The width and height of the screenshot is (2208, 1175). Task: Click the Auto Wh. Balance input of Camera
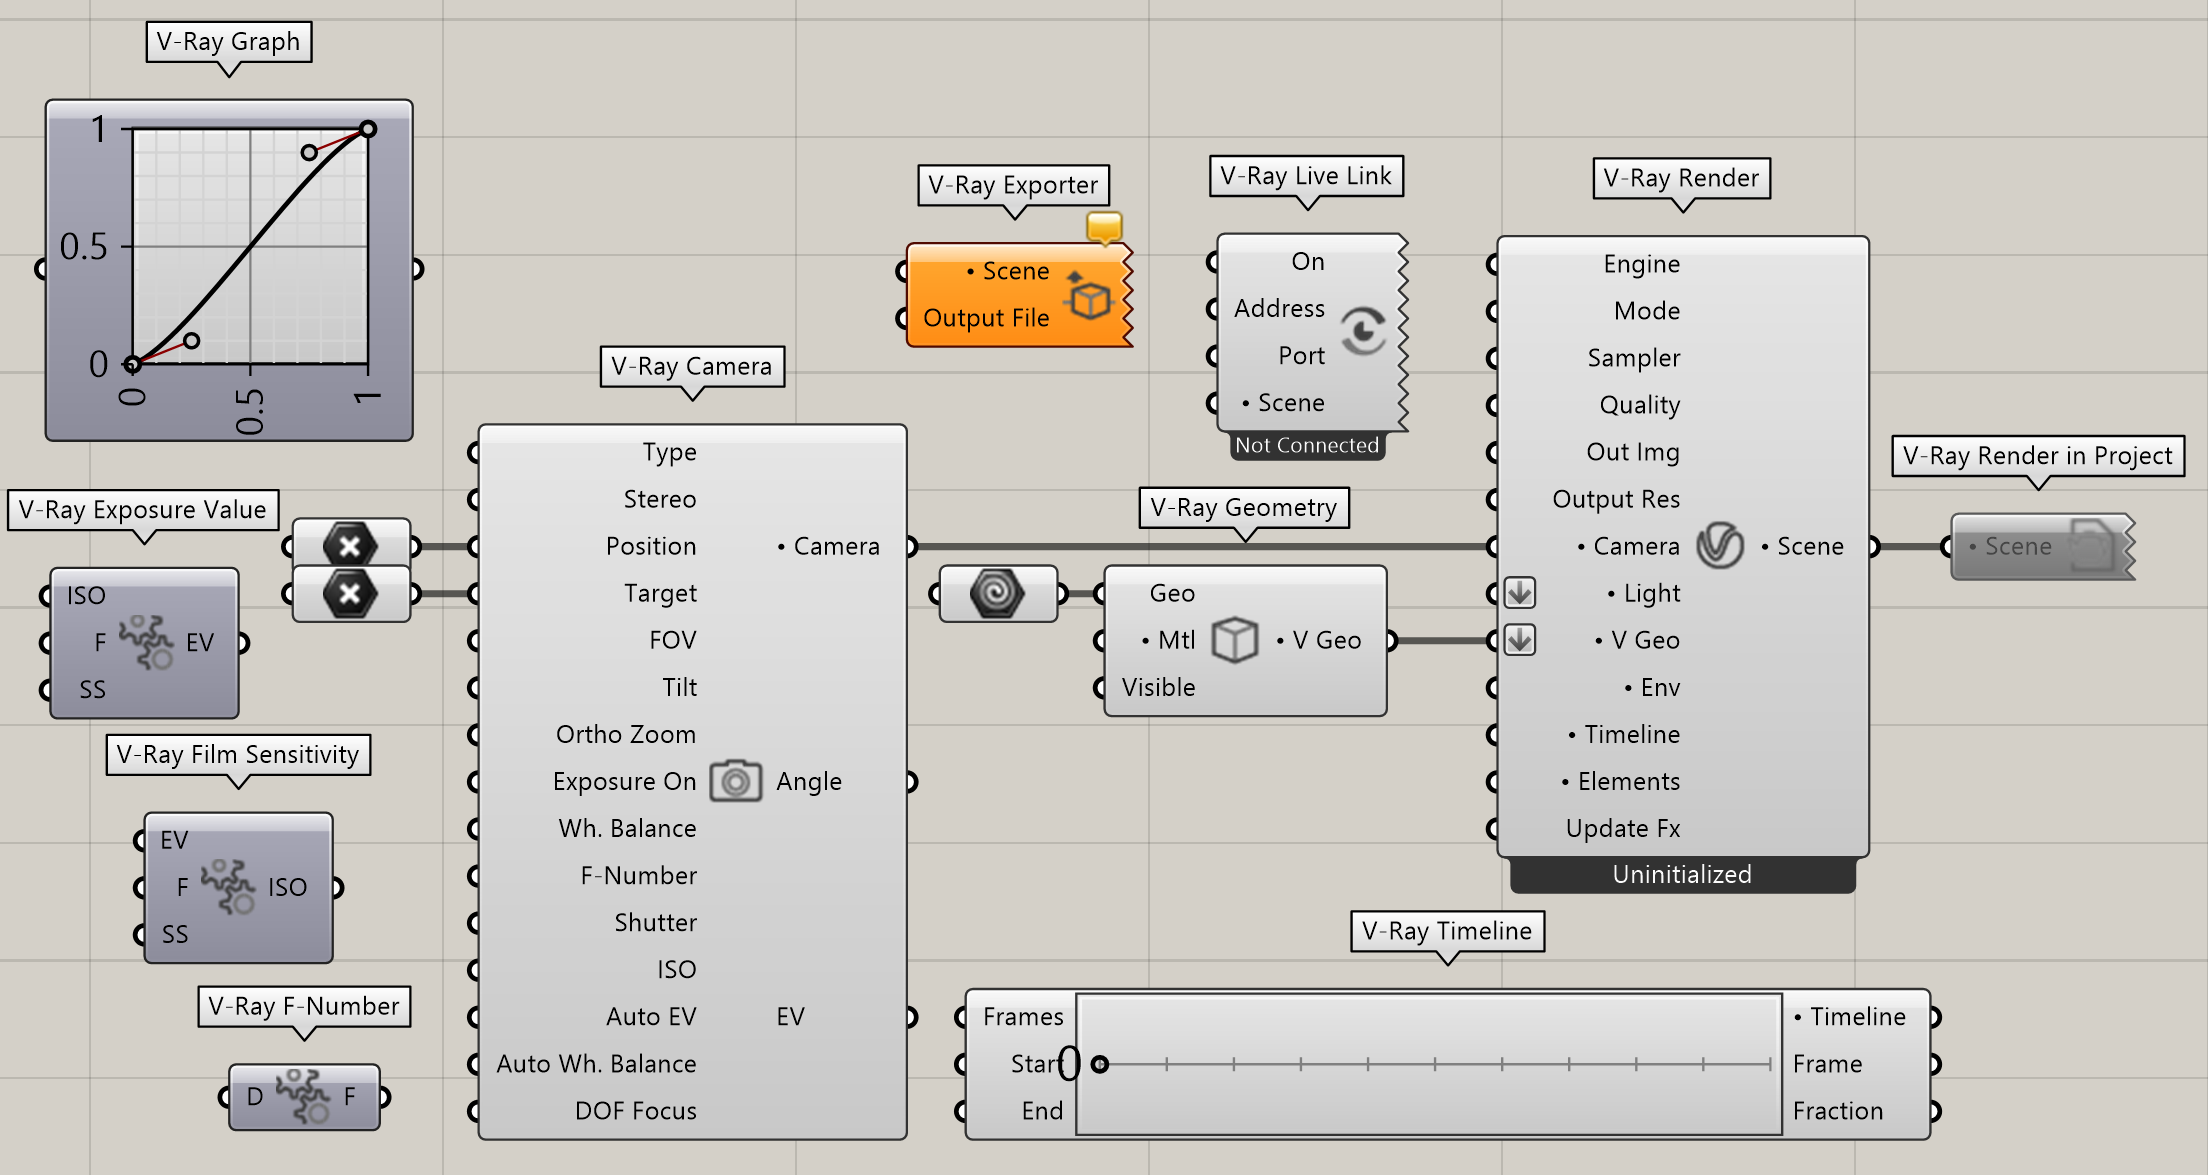pos(597,1063)
